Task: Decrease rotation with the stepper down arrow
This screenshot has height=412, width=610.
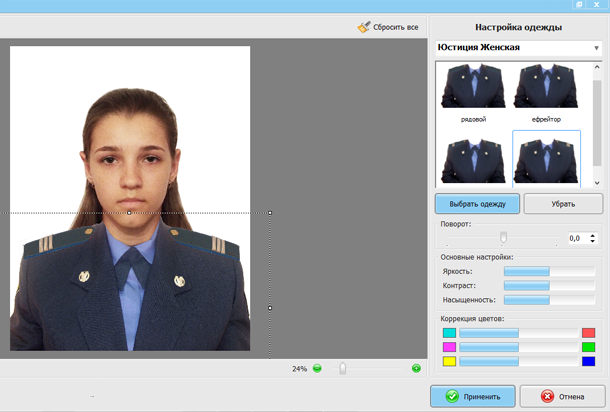Action: [592, 241]
